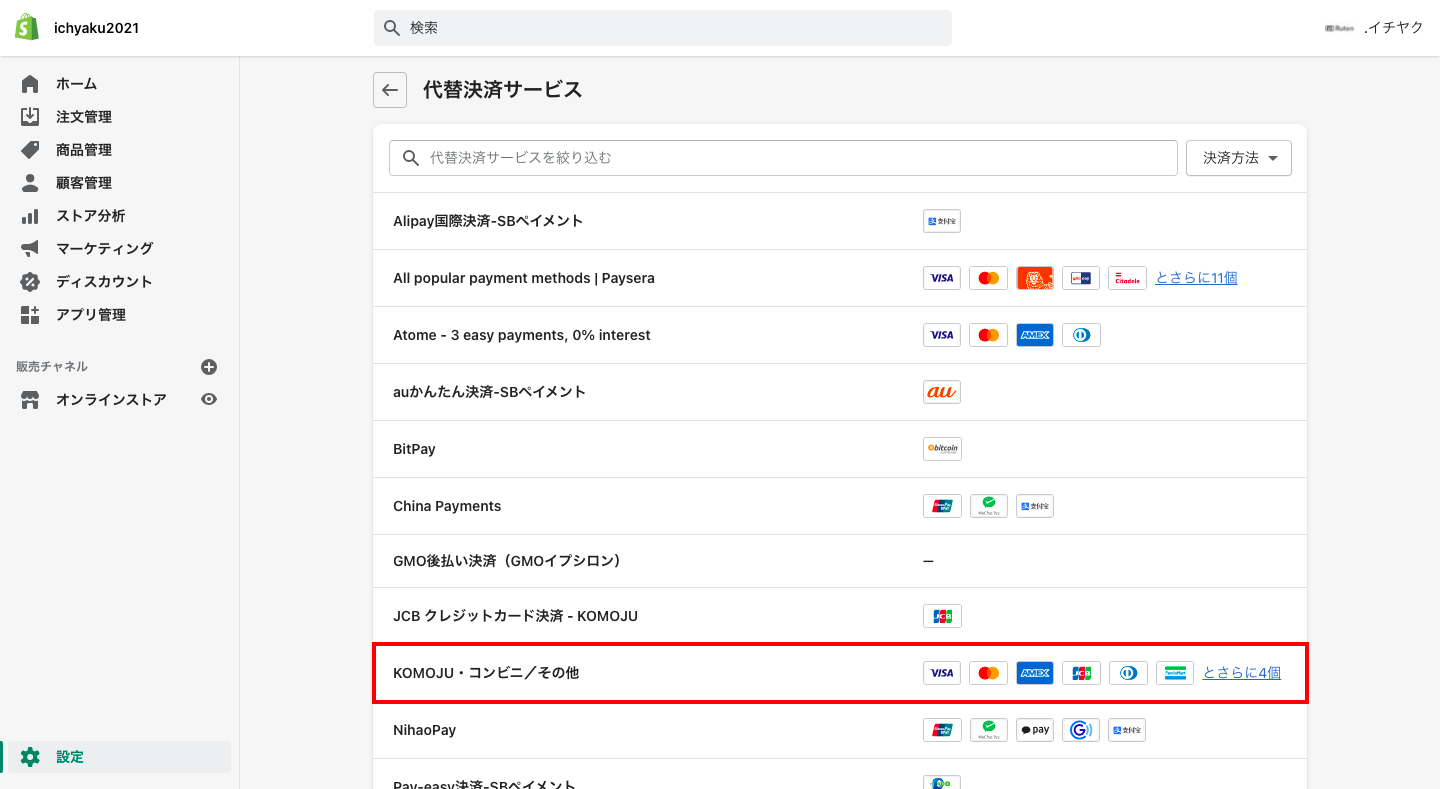Viewport: 1440px width, 789px height.
Task: Click the ディスカウント badge icon
Action: tap(30, 282)
